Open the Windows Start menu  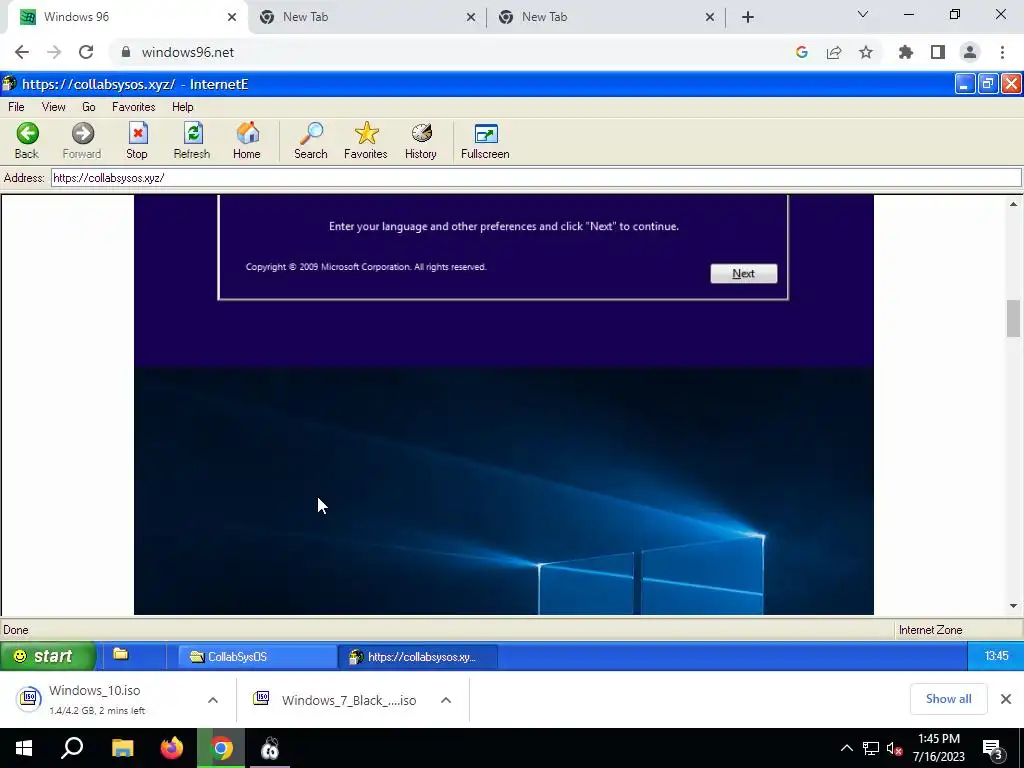click(24, 748)
